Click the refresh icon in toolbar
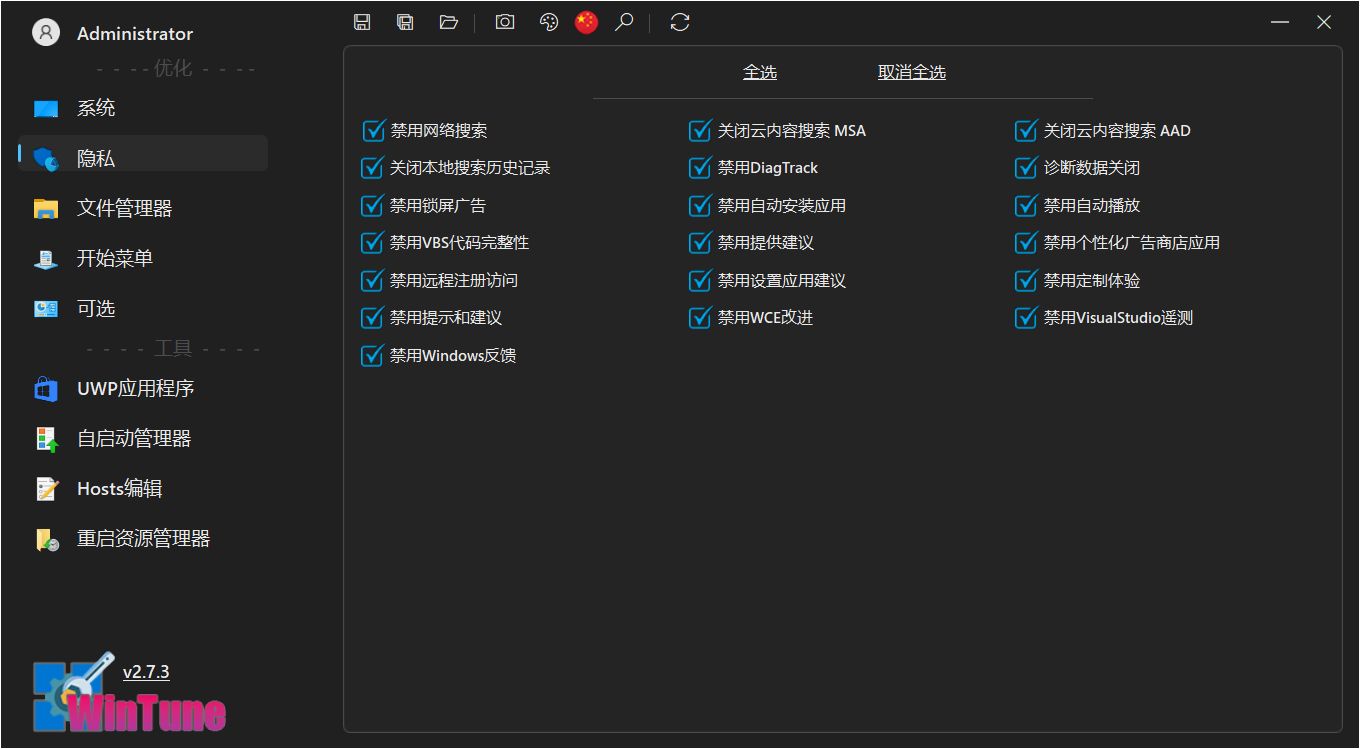Viewport: 1360px width, 749px height. tap(680, 22)
